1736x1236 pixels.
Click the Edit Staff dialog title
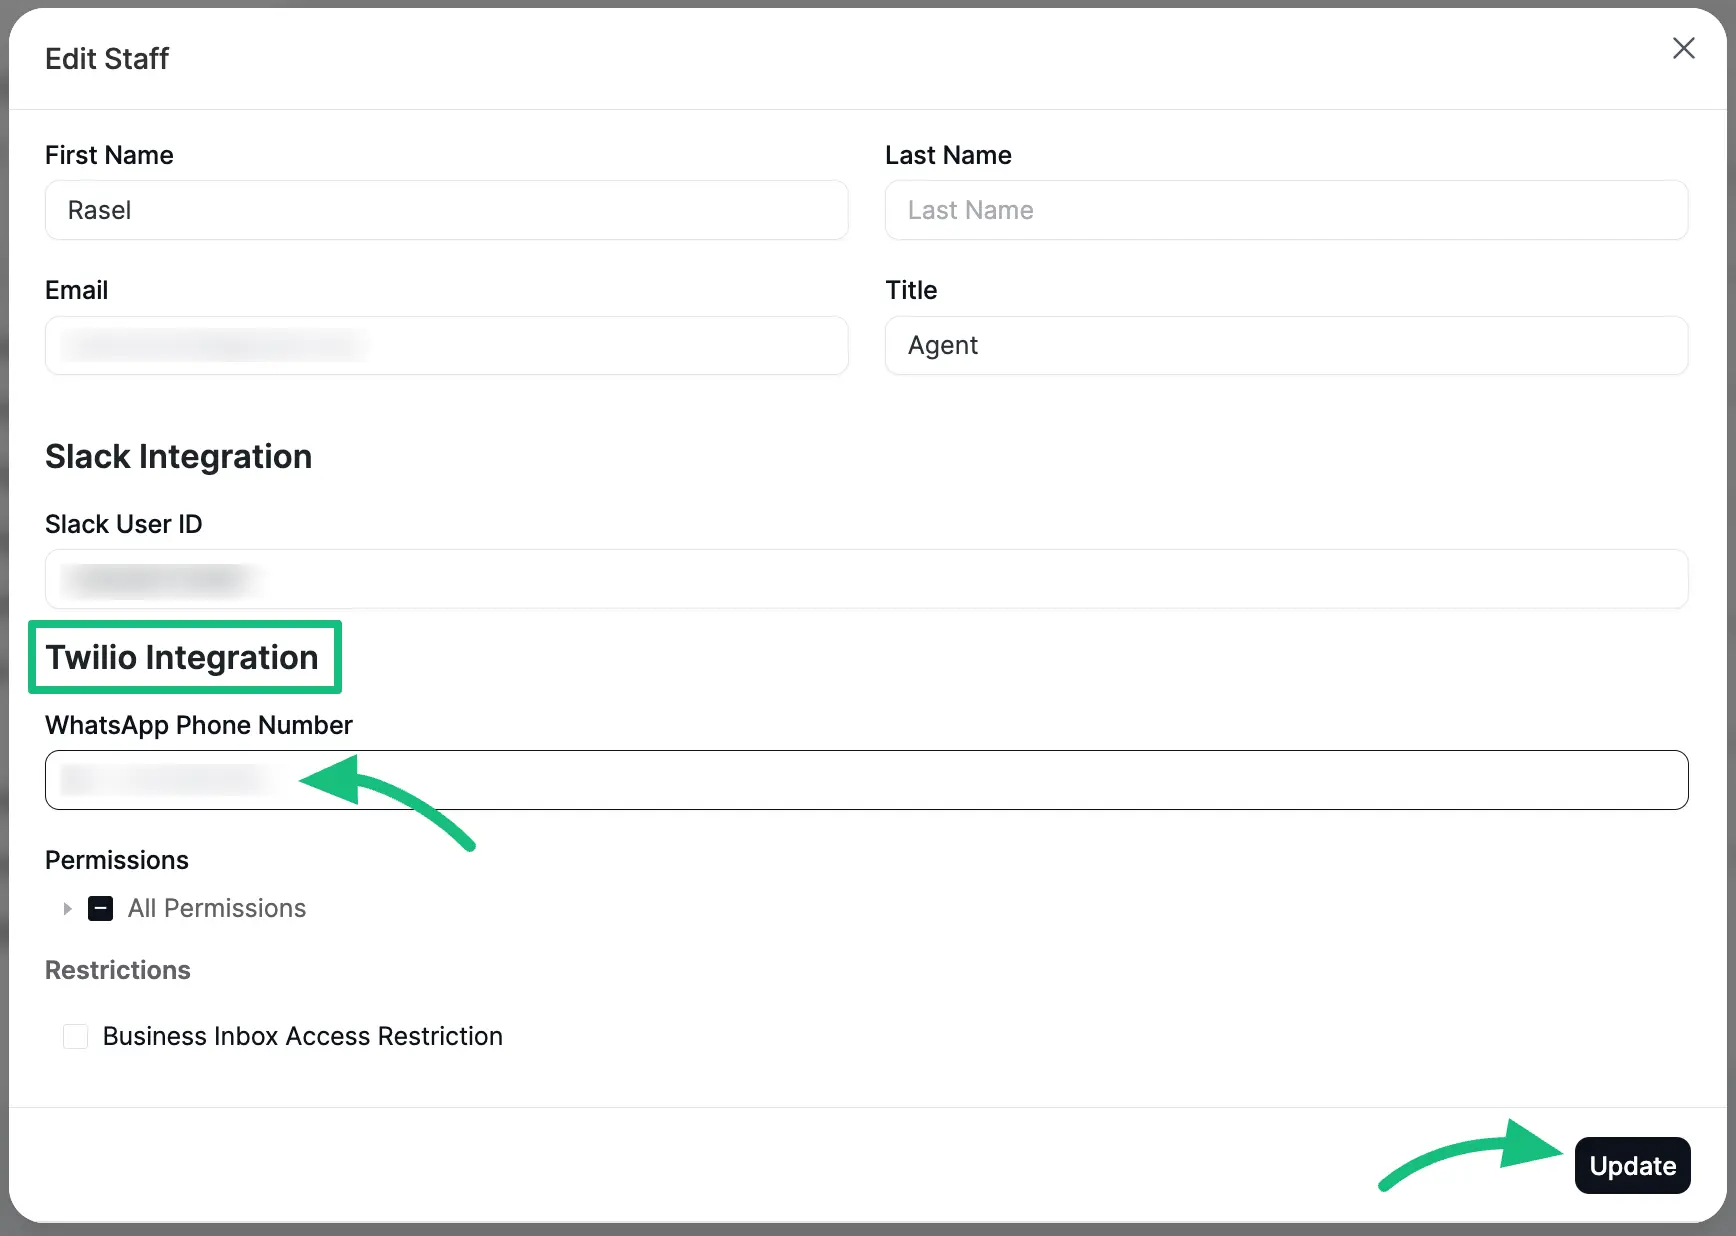click(x=107, y=59)
